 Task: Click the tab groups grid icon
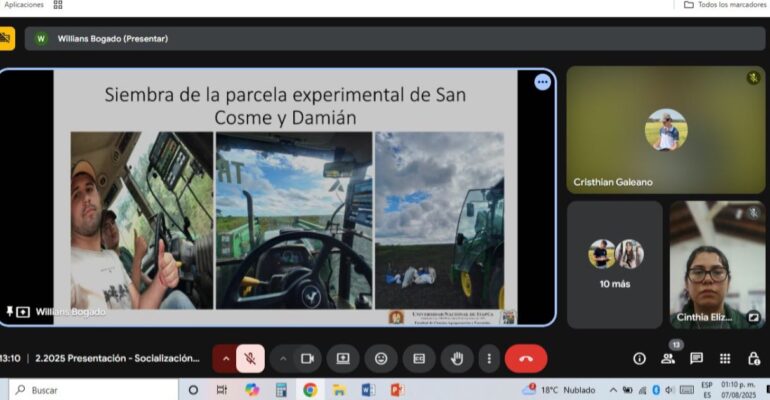tap(58, 4)
